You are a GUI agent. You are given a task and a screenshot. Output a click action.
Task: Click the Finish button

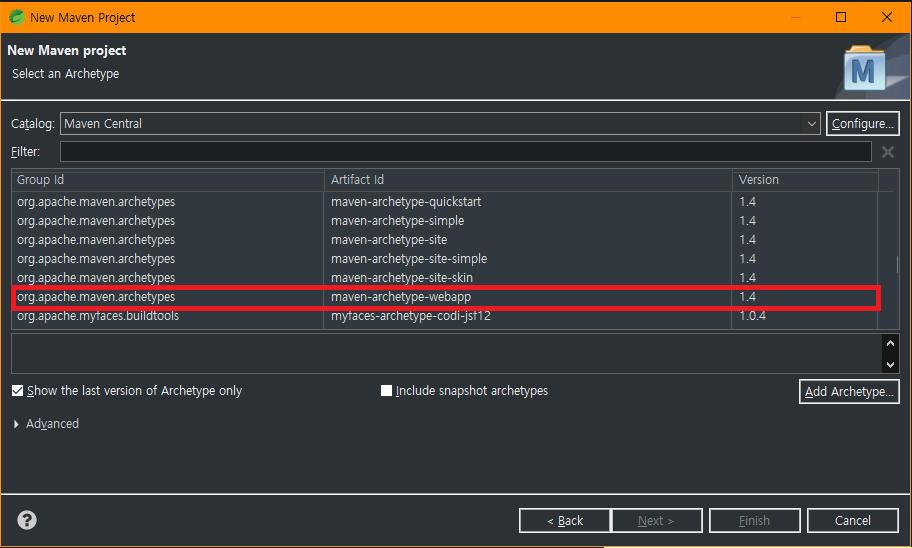pyautogui.click(x=754, y=521)
